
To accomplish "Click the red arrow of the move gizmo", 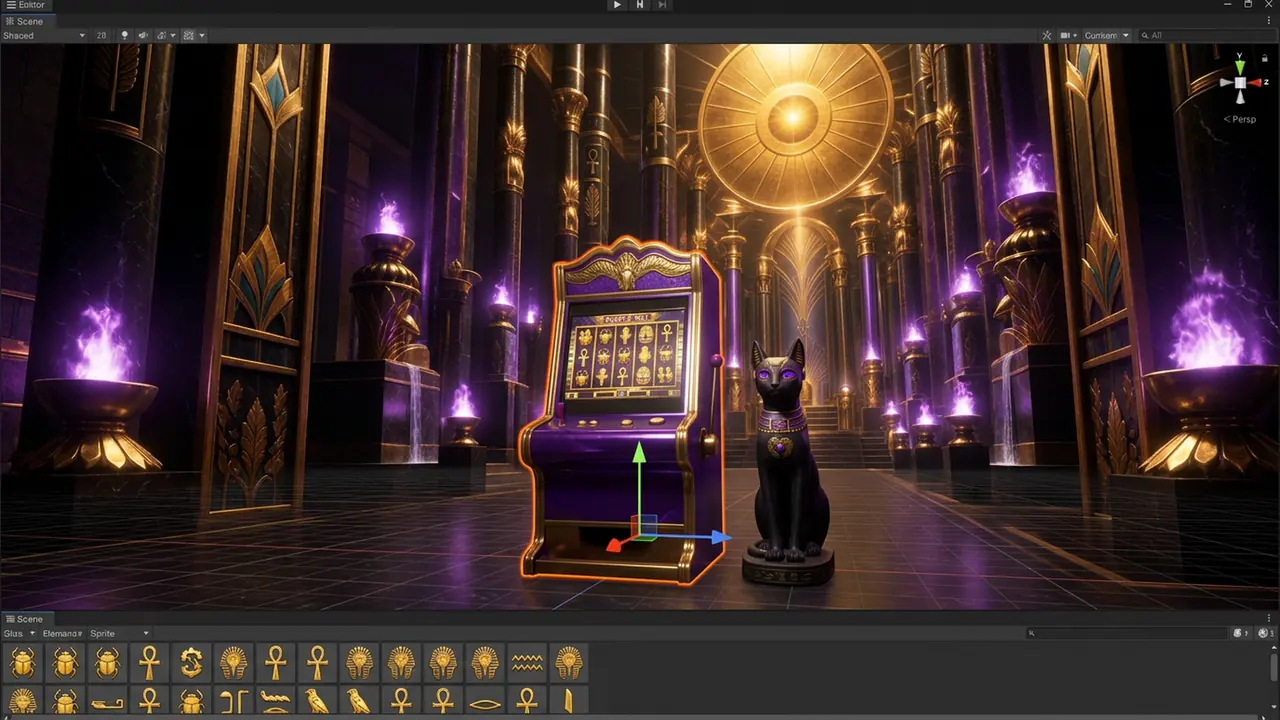I will [x=614, y=546].
